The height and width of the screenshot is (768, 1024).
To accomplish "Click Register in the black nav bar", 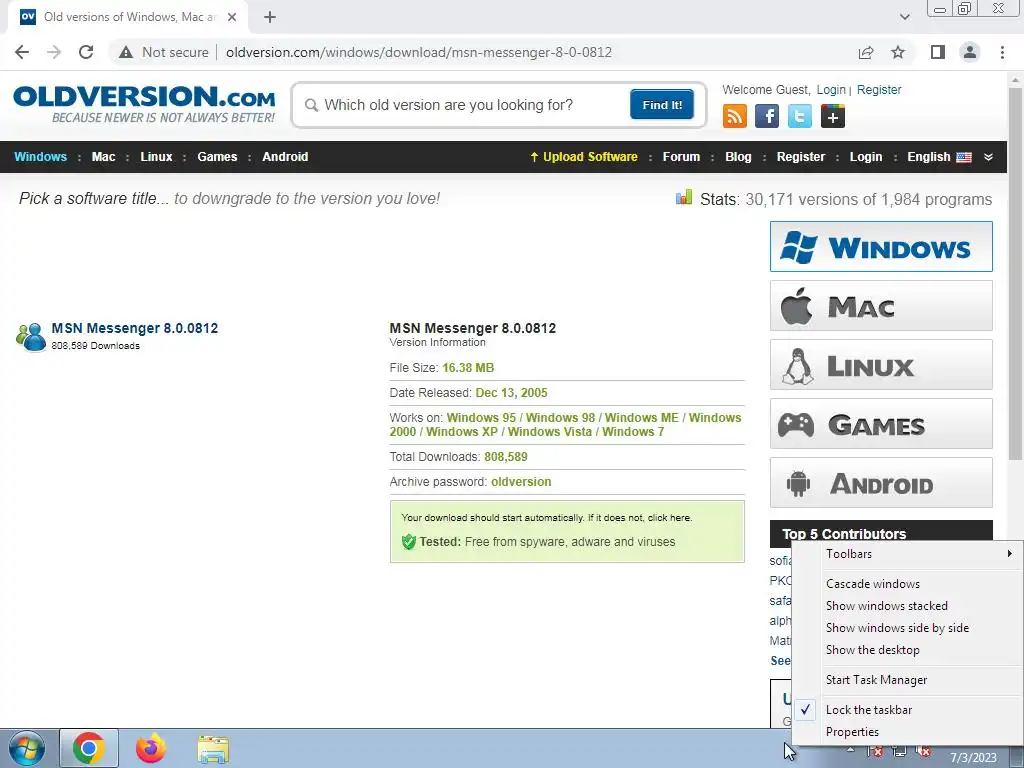I will point(801,157).
